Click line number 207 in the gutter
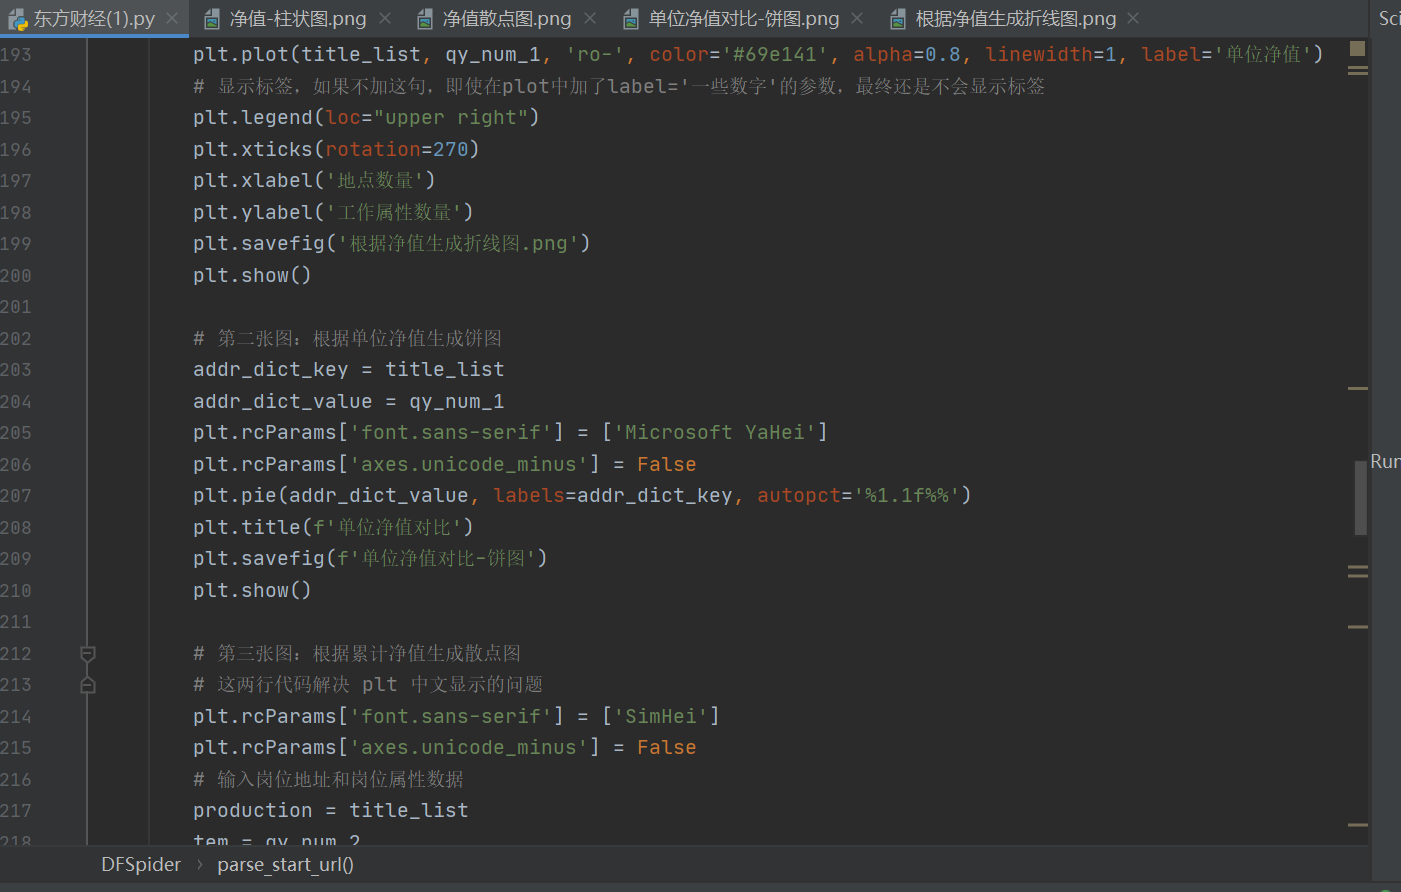This screenshot has width=1401, height=892. coord(16,496)
